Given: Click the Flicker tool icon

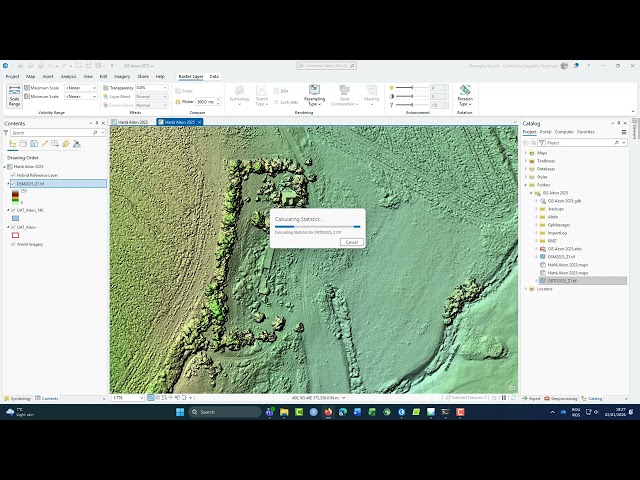Looking at the screenshot, I should 178,102.
